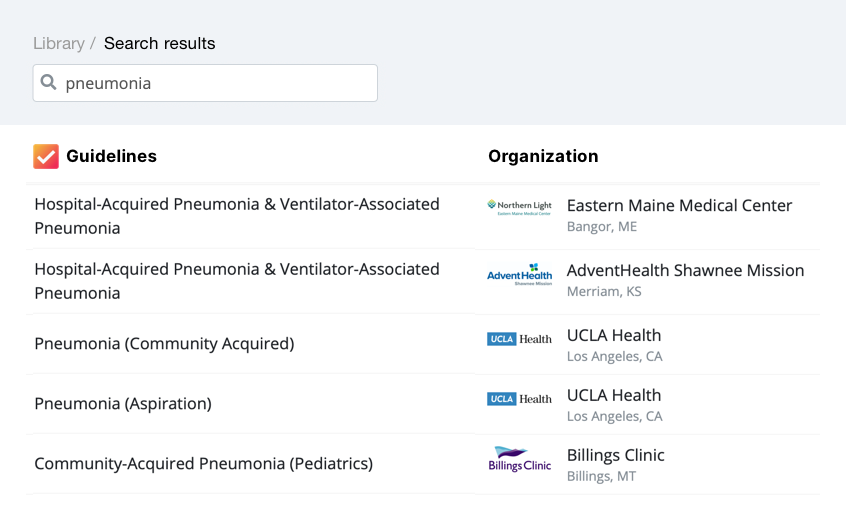The height and width of the screenshot is (514, 846).
Task: Click UCLA Health logo beside Community Acquired
Action: coord(519,339)
